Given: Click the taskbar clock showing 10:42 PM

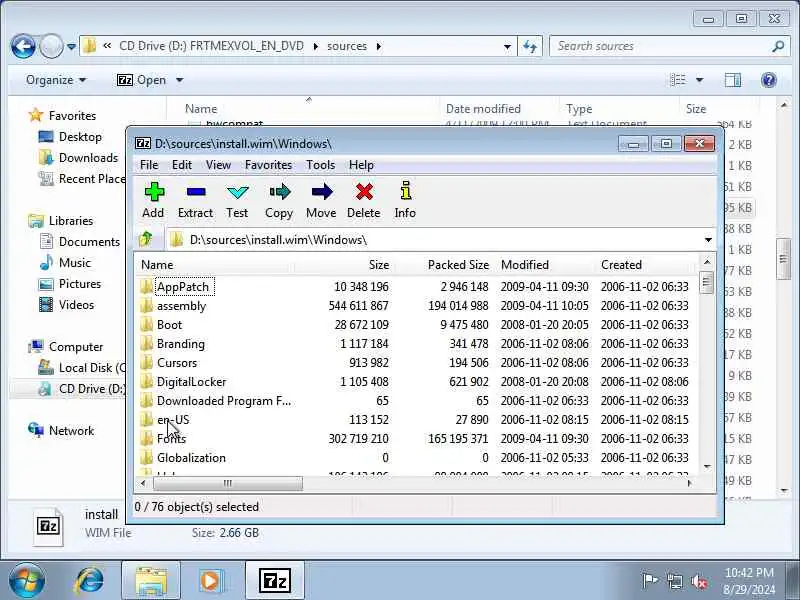Looking at the screenshot, I should pos(749,581).
